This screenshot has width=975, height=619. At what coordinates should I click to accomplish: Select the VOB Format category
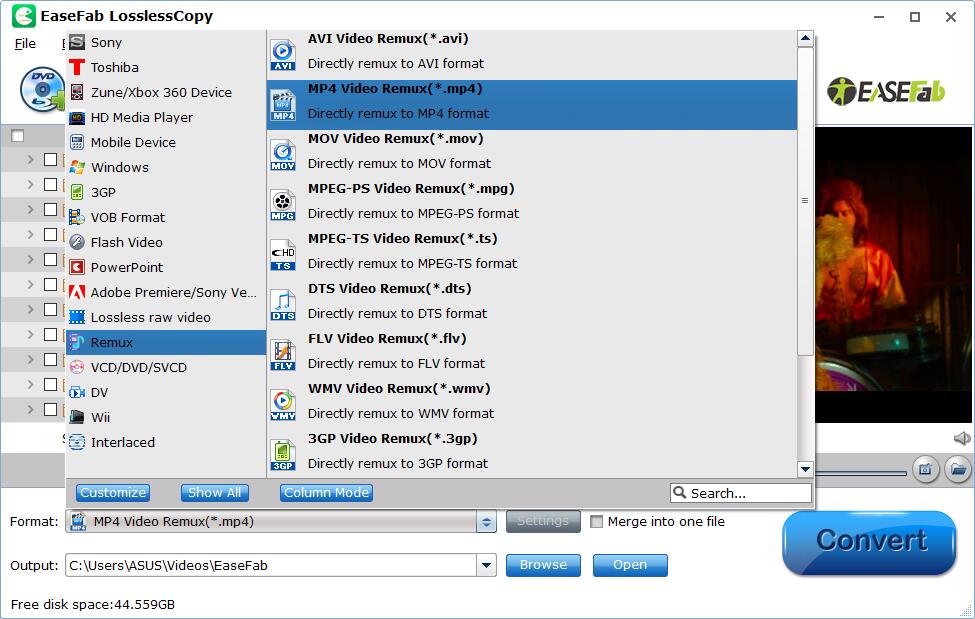pyautogui.click(x=166, y=217)
